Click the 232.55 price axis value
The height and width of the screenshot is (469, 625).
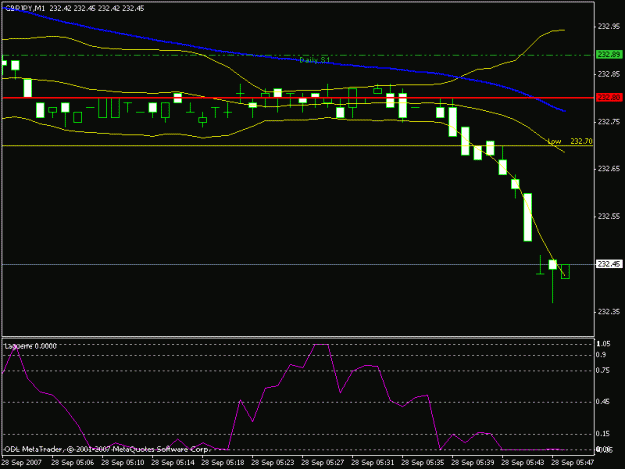609,216
